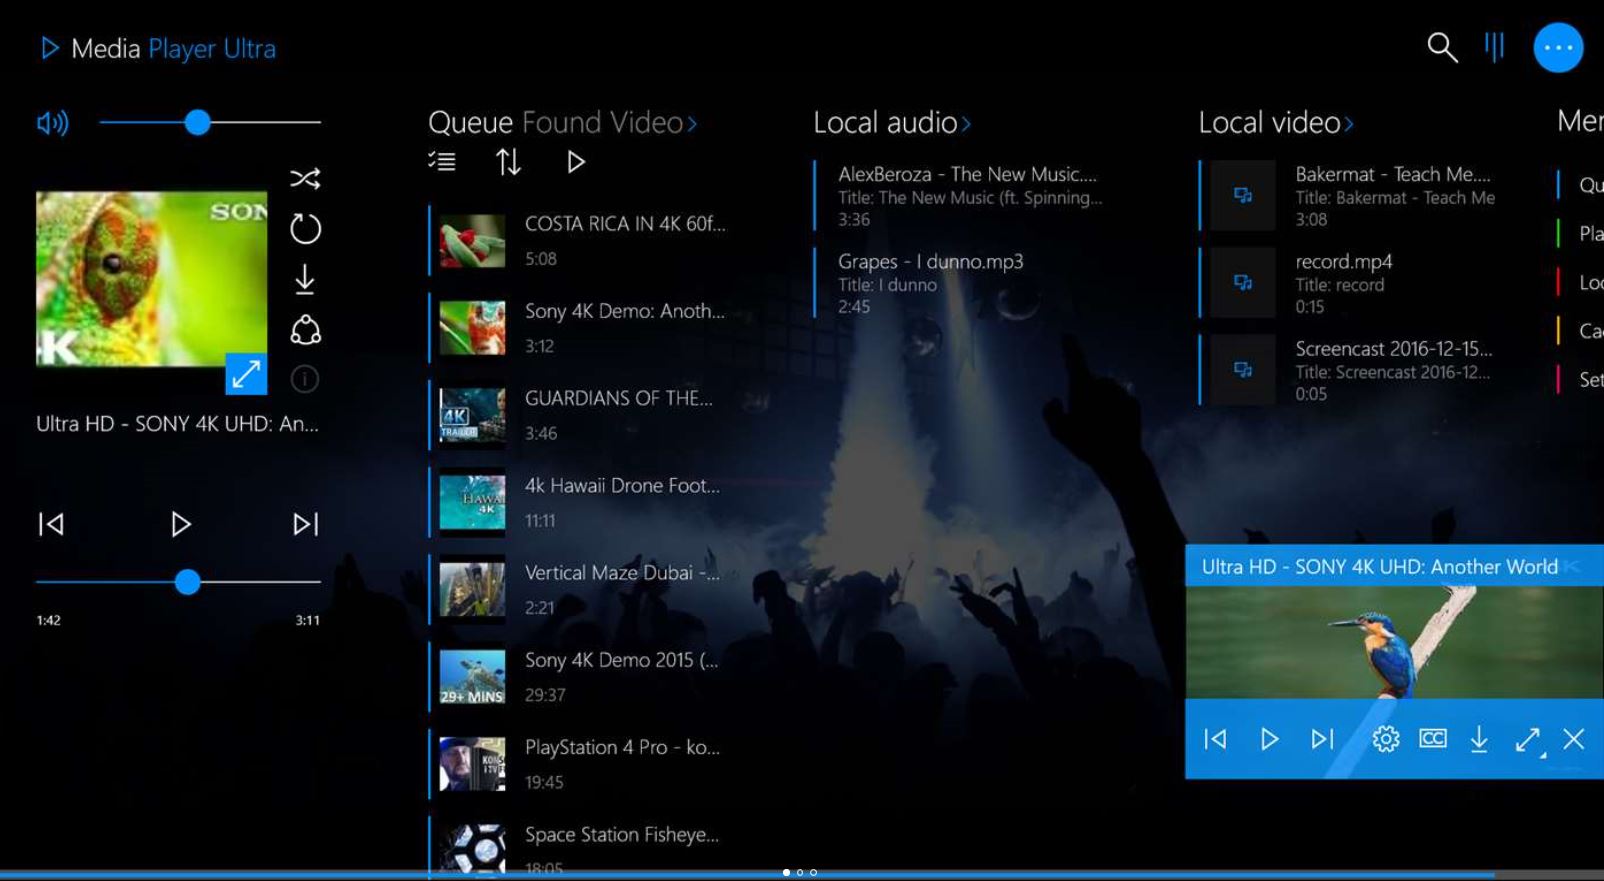
Task: Open the blue more options circle button
Action: coord(1558,48)
